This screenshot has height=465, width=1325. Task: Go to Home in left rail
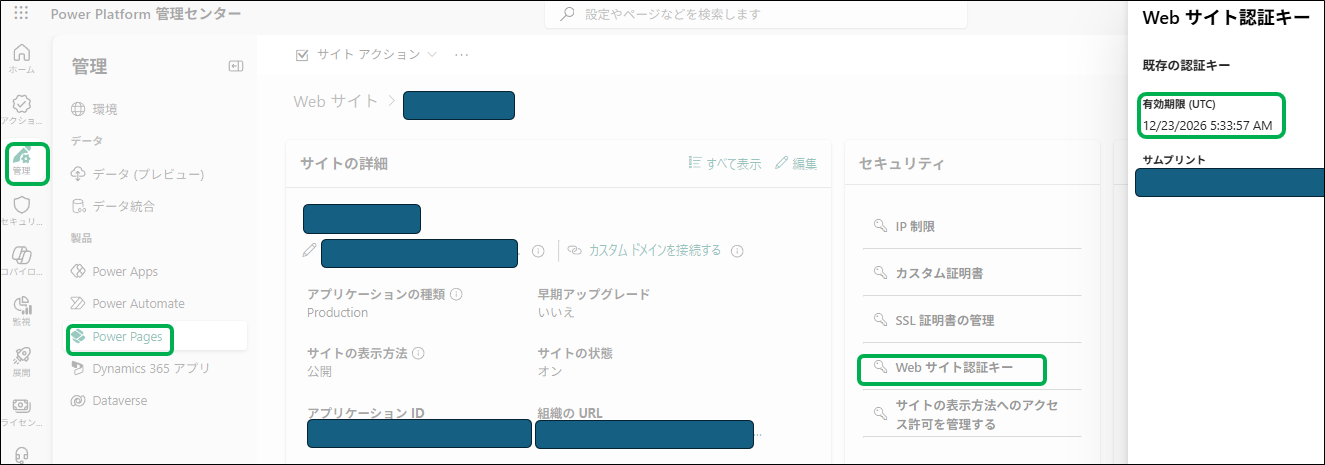[x=22, y=59]
